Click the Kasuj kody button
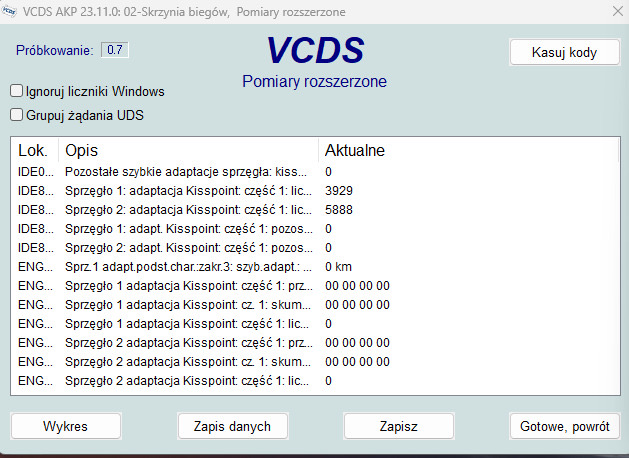 [x=564, y=52]
